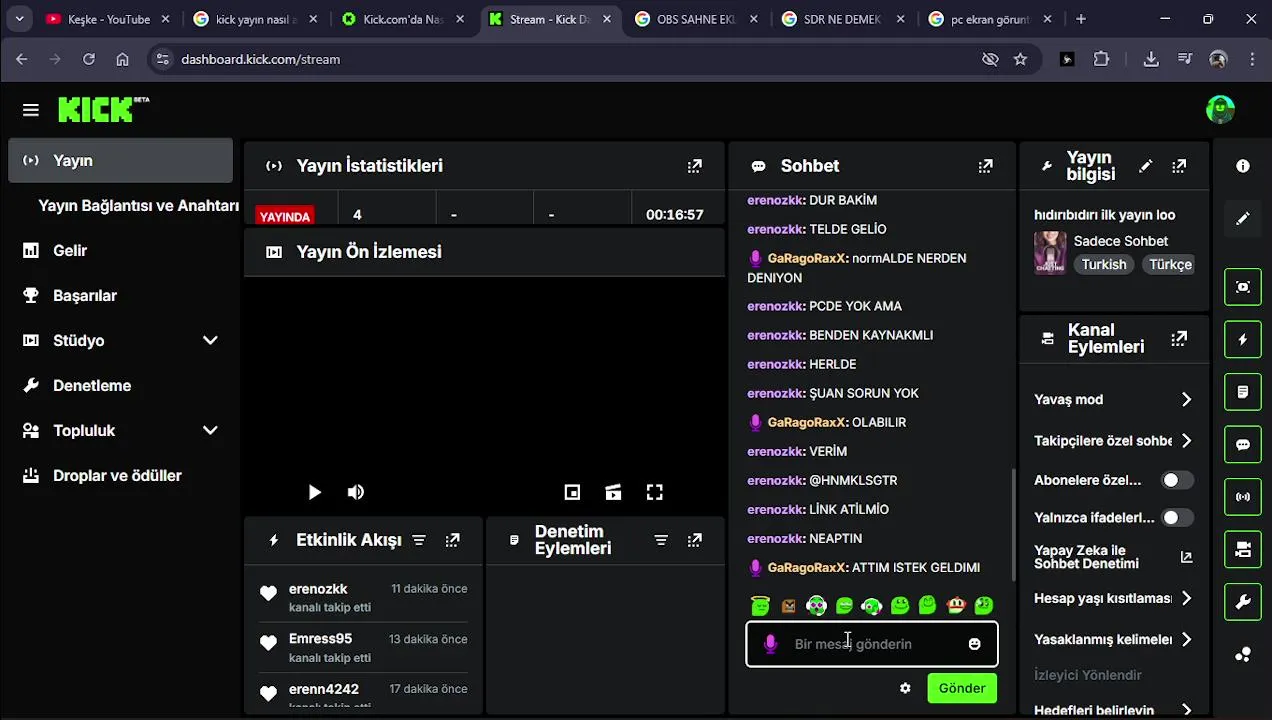Image resolution: width=1272 pixels, height=720 pixels.
Task: Open Takipçilere özel sohbet options
Action: coord(1113,440)
